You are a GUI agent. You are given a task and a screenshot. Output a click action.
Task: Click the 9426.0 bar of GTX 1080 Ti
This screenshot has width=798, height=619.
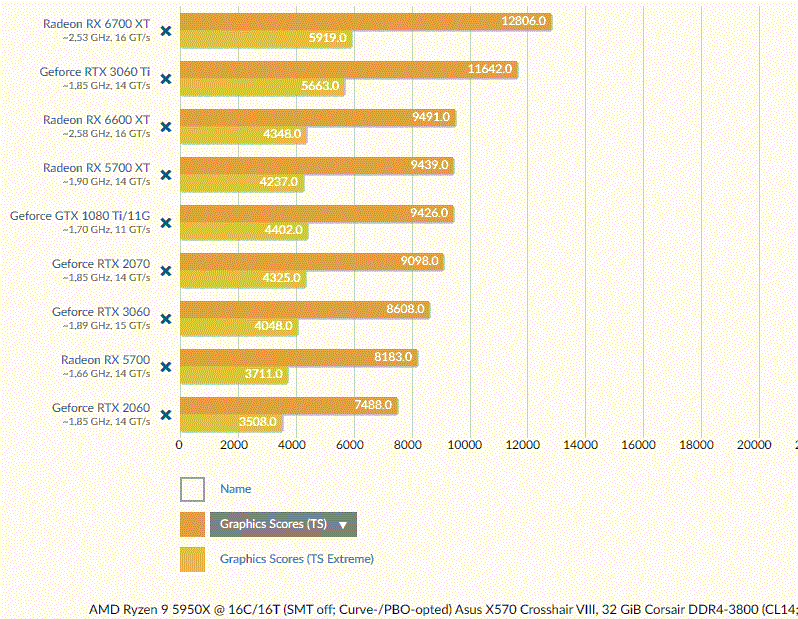coord(317,213)
